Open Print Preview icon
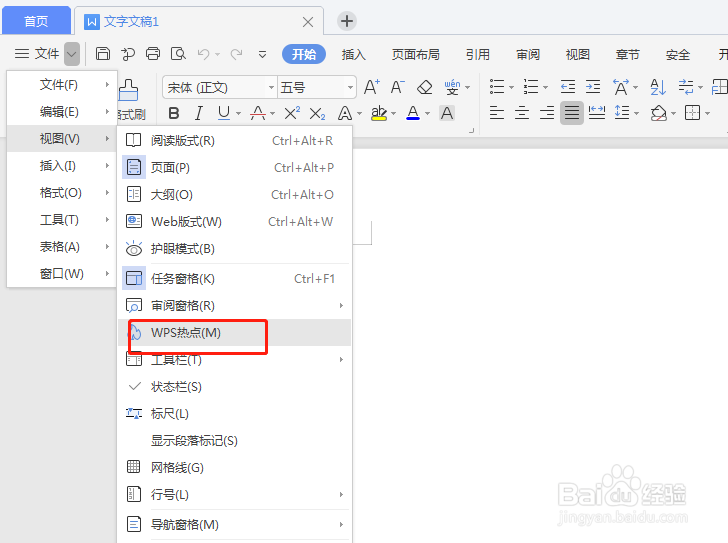Screen dimensions: 728x543 point(178,54)
